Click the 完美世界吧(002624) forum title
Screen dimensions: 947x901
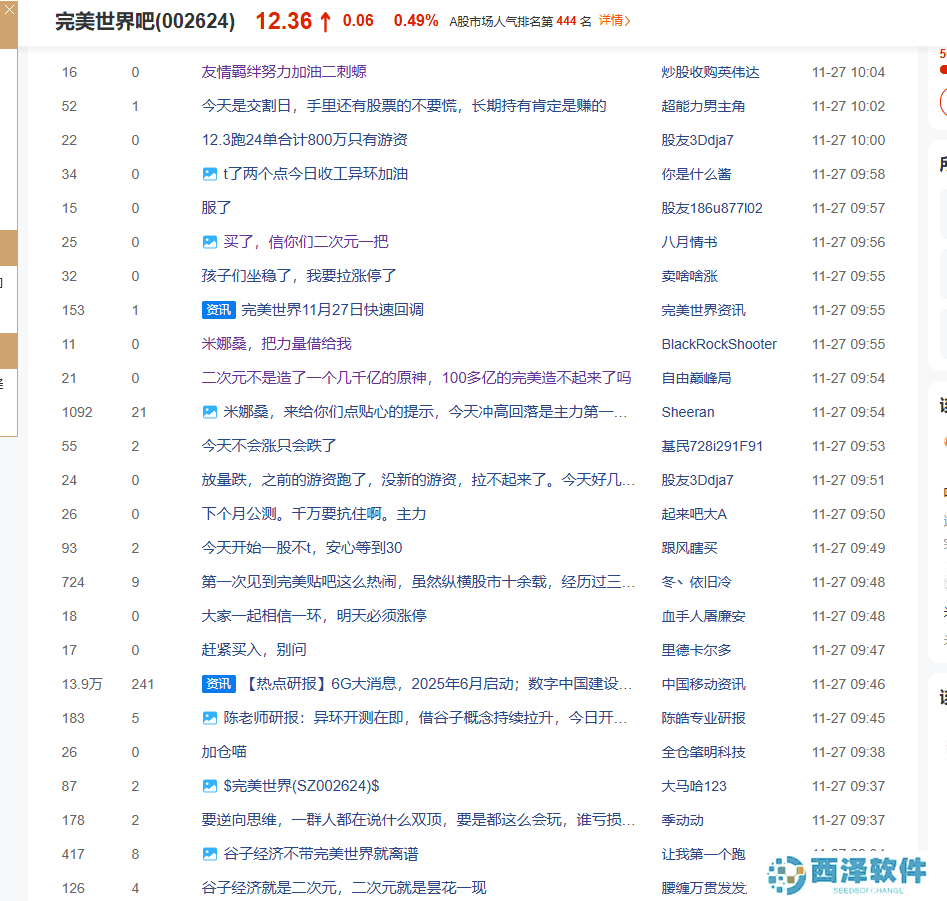(x=145, y=21)
